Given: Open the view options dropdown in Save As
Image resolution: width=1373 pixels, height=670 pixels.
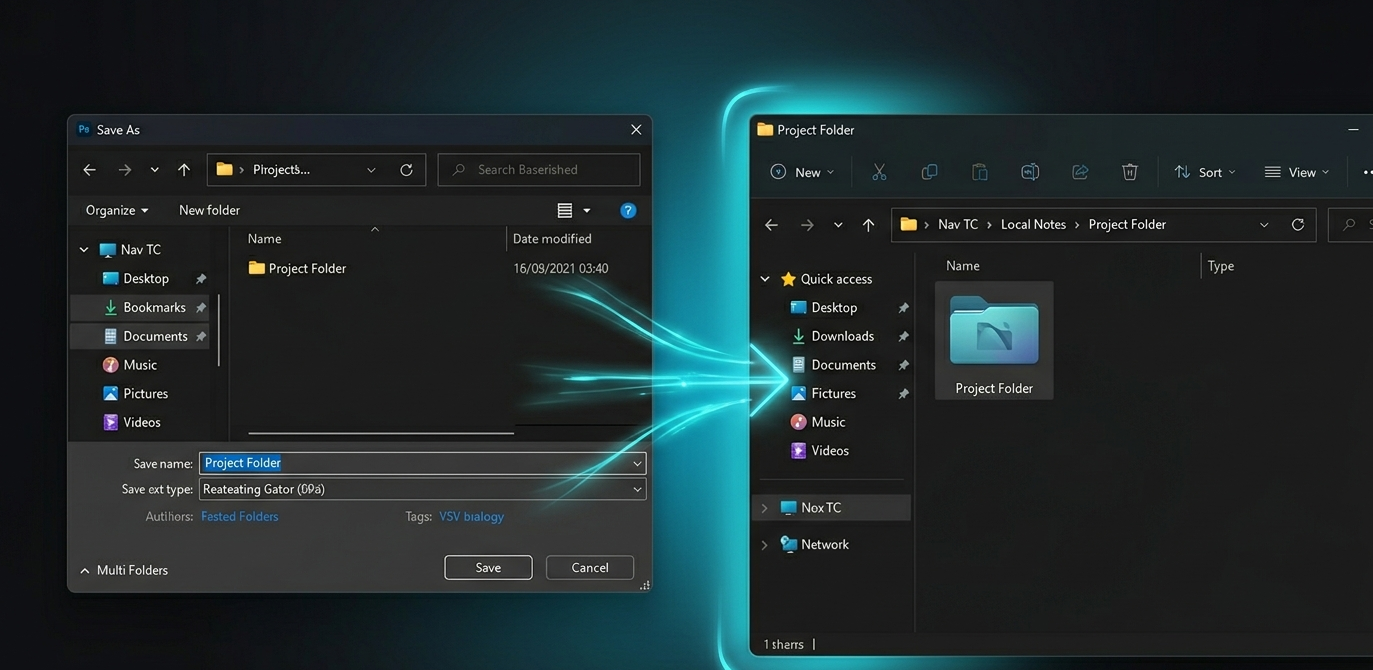Looking at the screenshot, I should (587, 210).
